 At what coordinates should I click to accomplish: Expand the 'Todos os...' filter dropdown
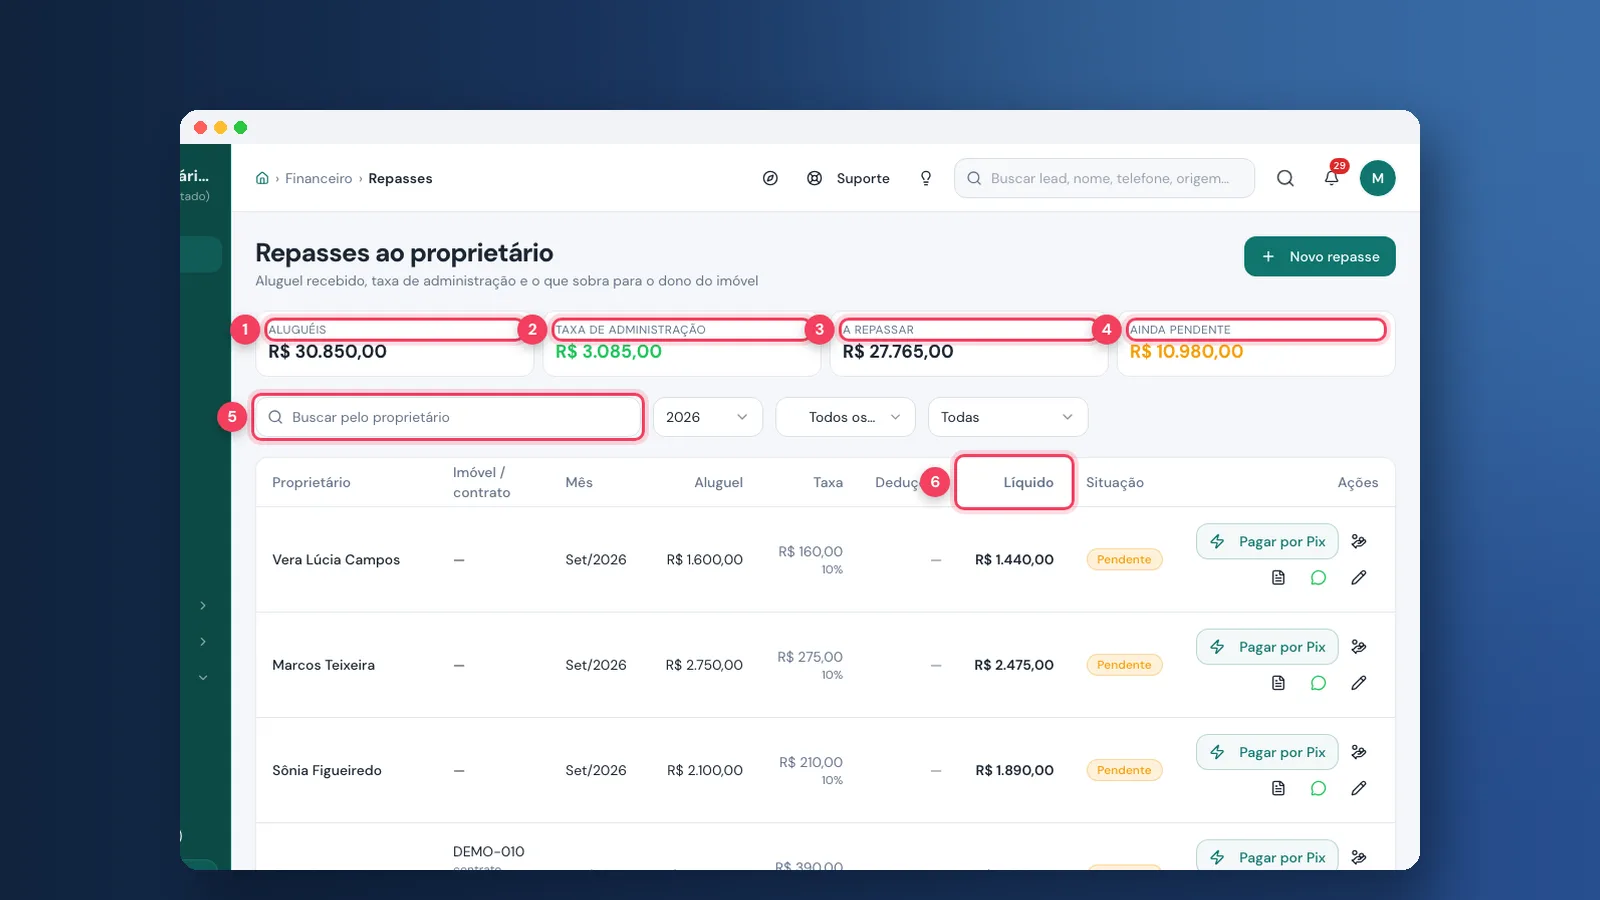(x=845, y=417)
